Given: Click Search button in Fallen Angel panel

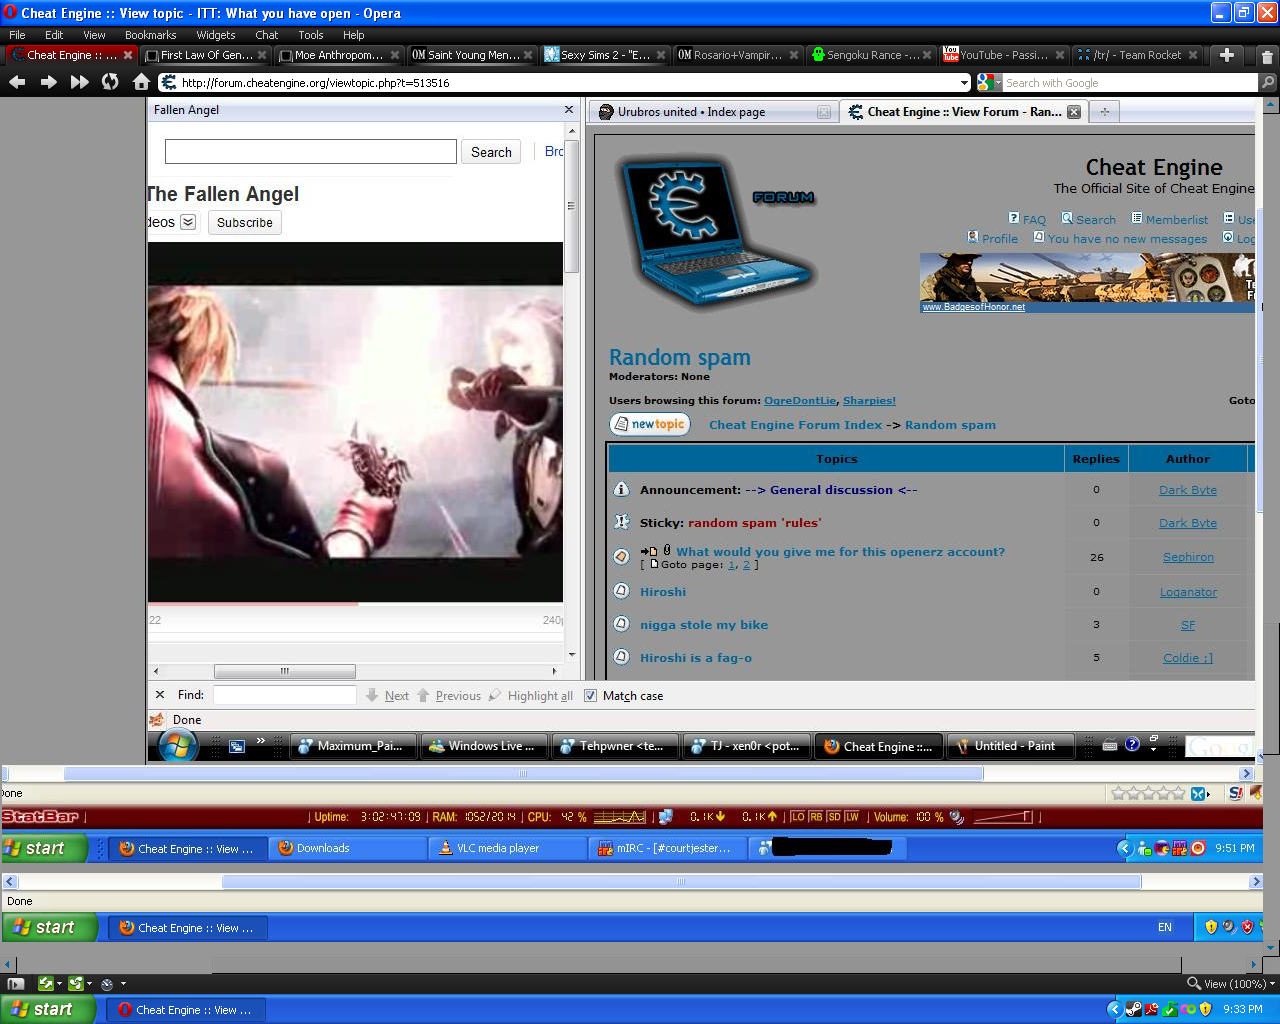Looking at the screenshot, I should click(x=491, y=152).
